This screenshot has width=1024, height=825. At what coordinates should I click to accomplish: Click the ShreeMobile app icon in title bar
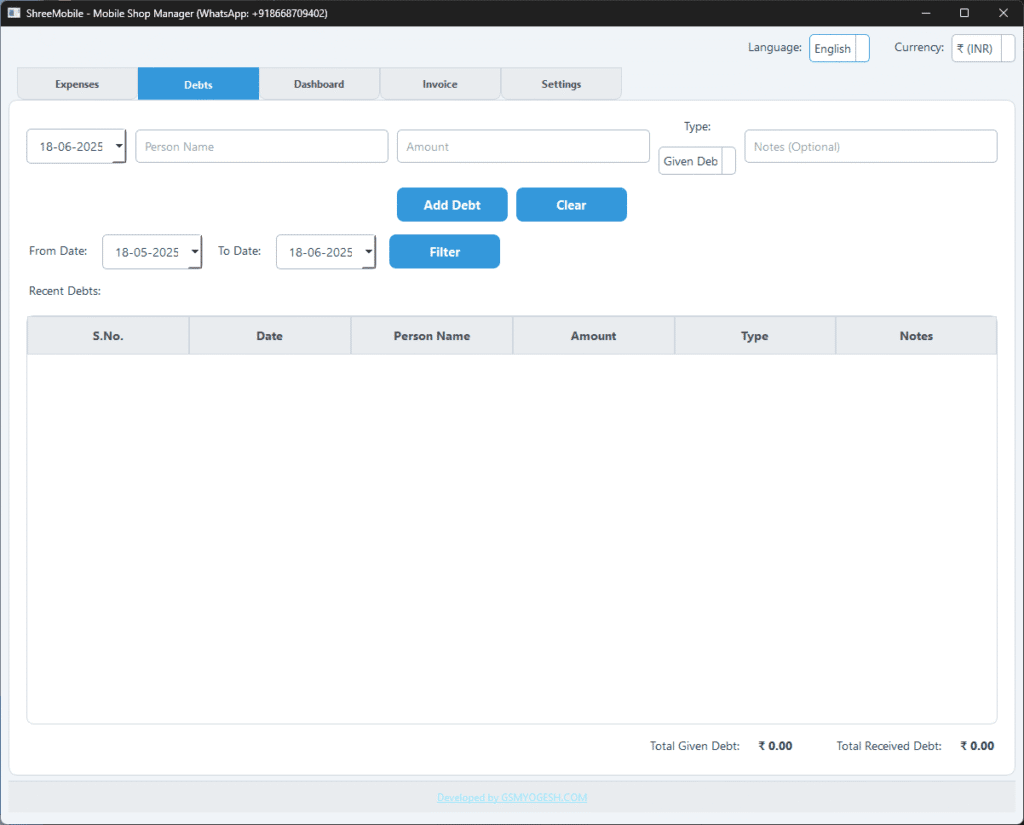pos(14,13)
